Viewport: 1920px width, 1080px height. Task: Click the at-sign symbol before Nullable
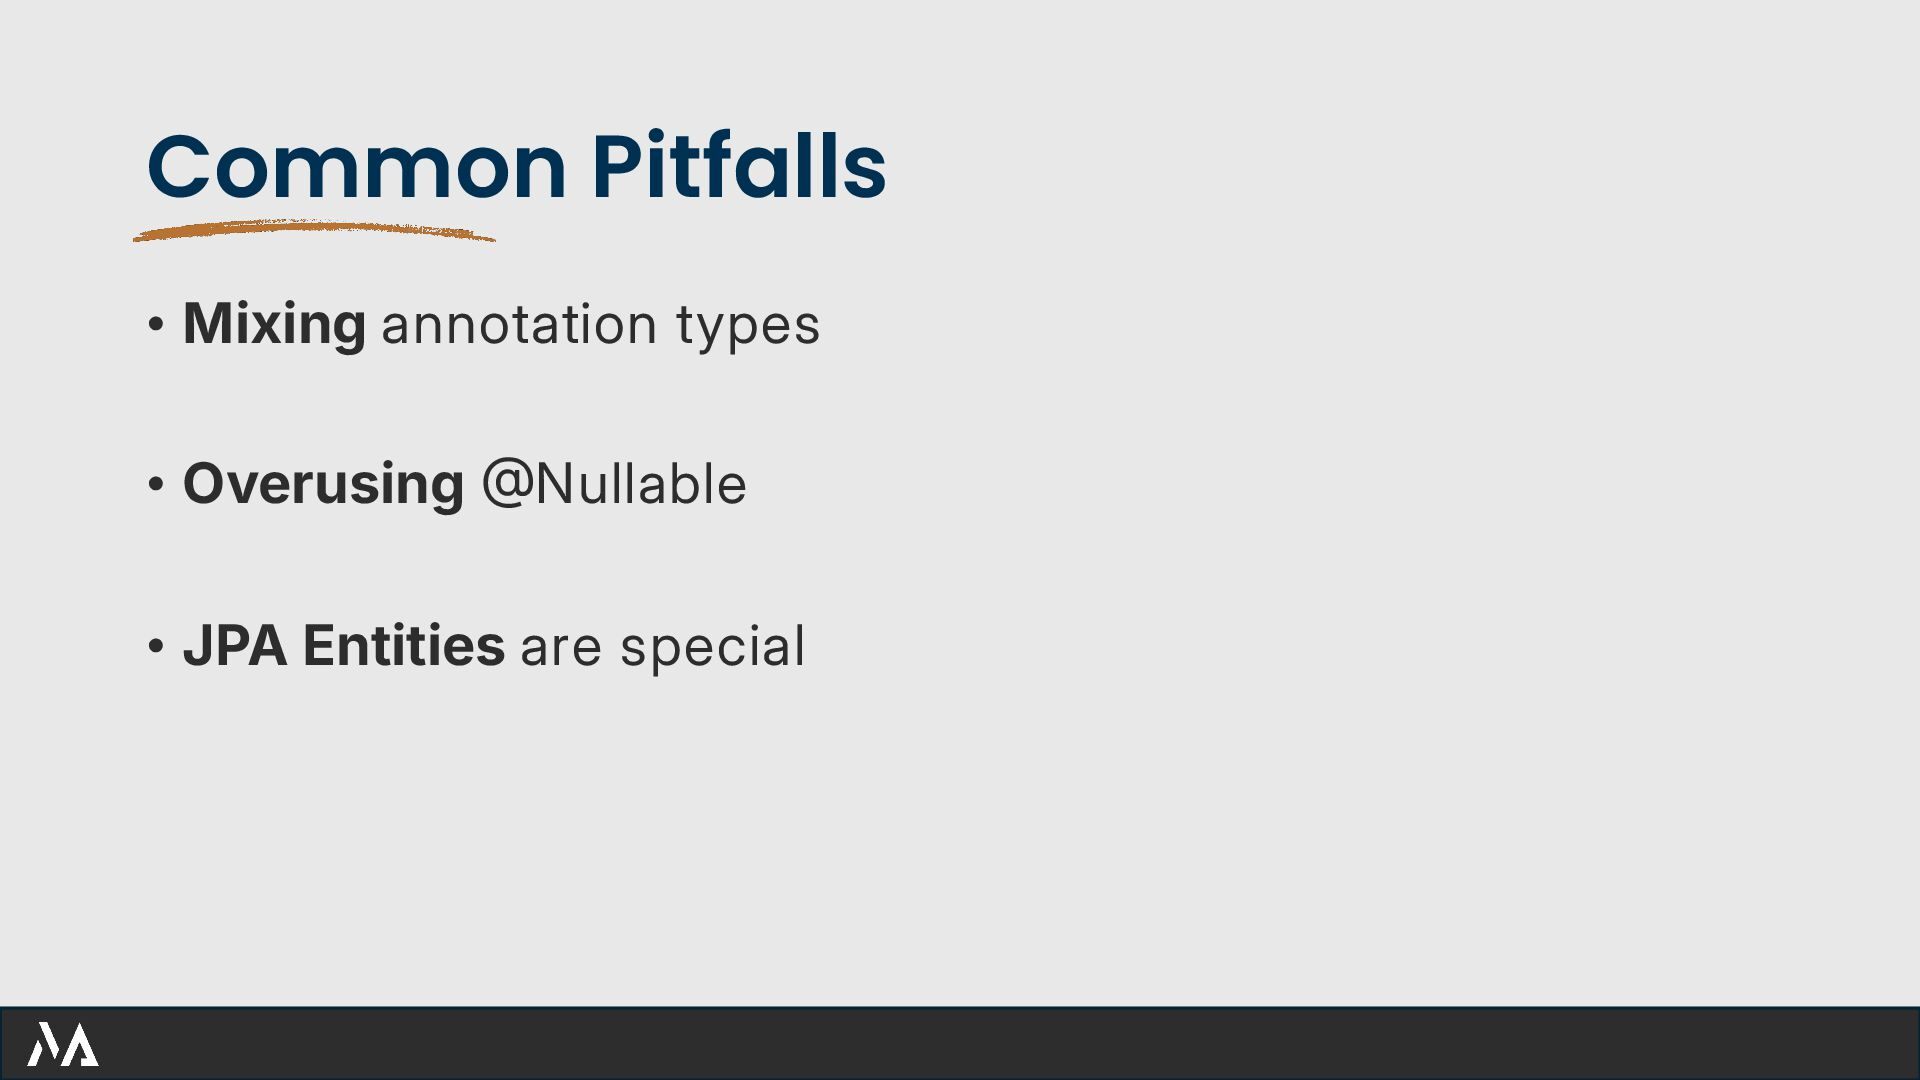506,484
